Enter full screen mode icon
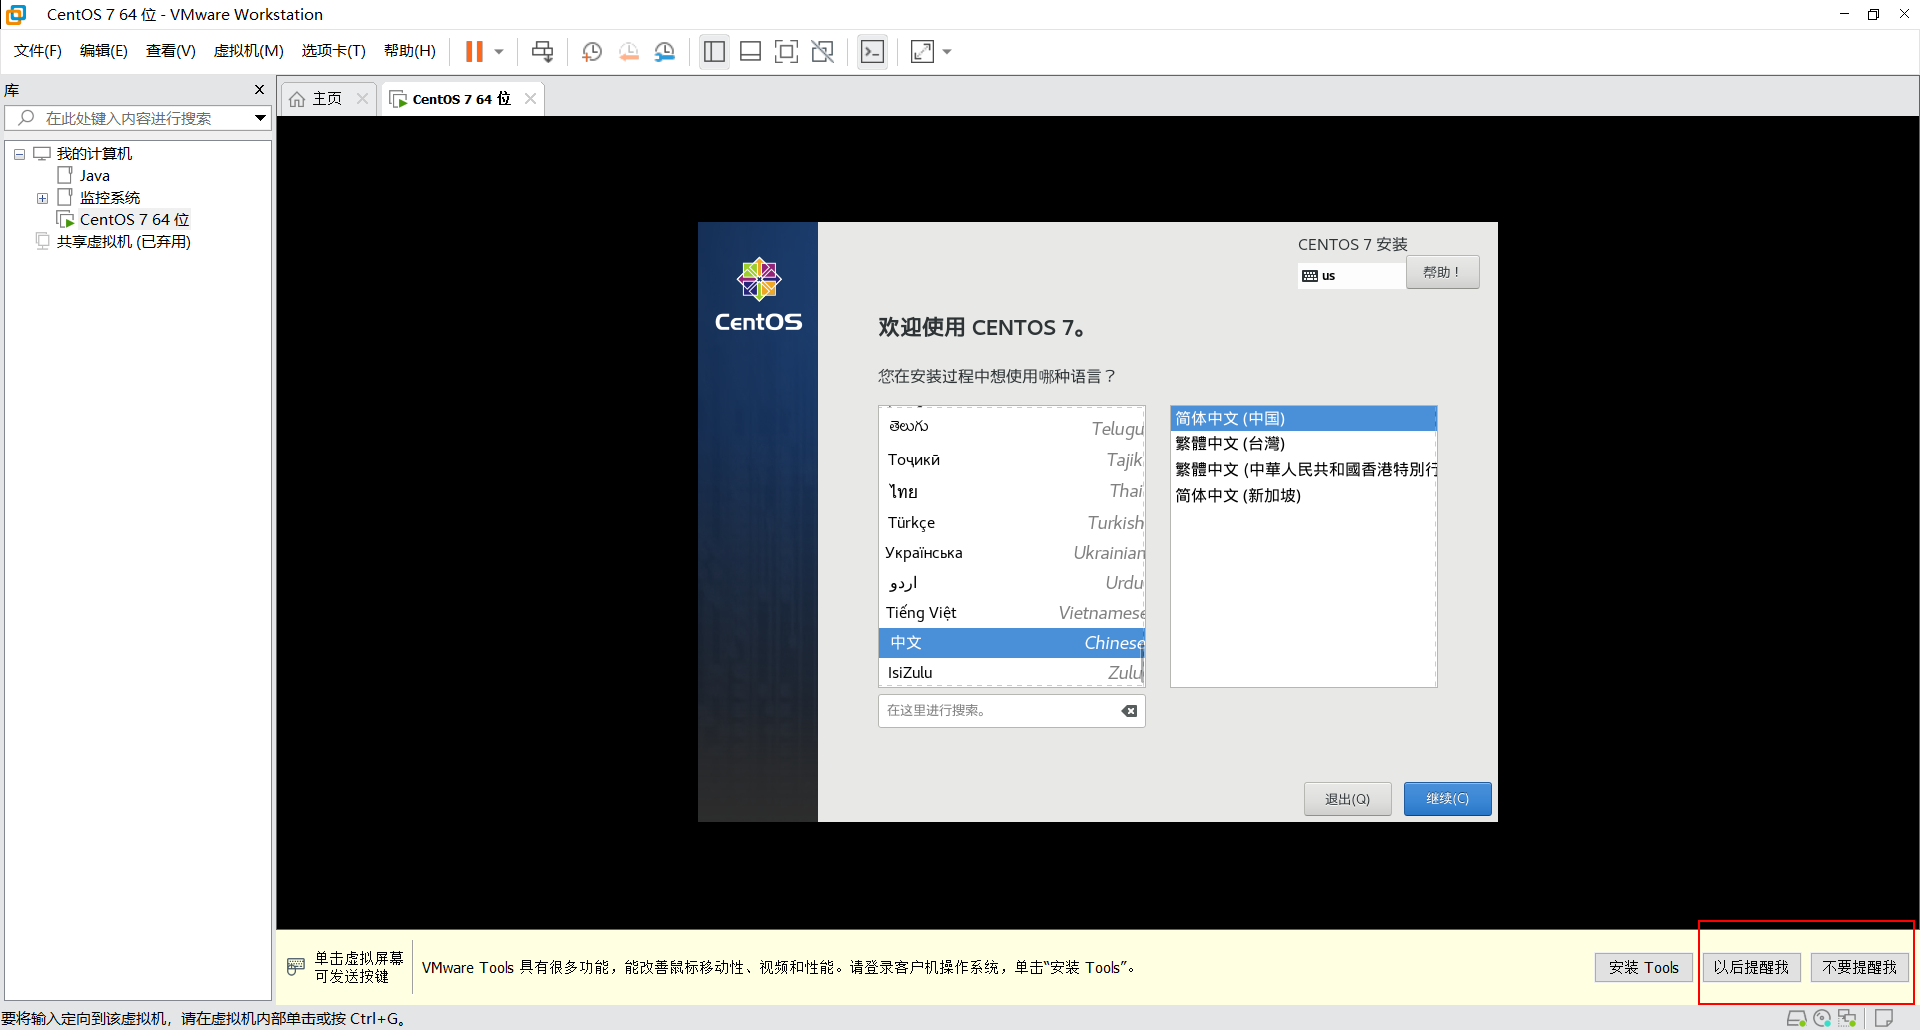1920x1030 pixels. (x=786, y=51)
